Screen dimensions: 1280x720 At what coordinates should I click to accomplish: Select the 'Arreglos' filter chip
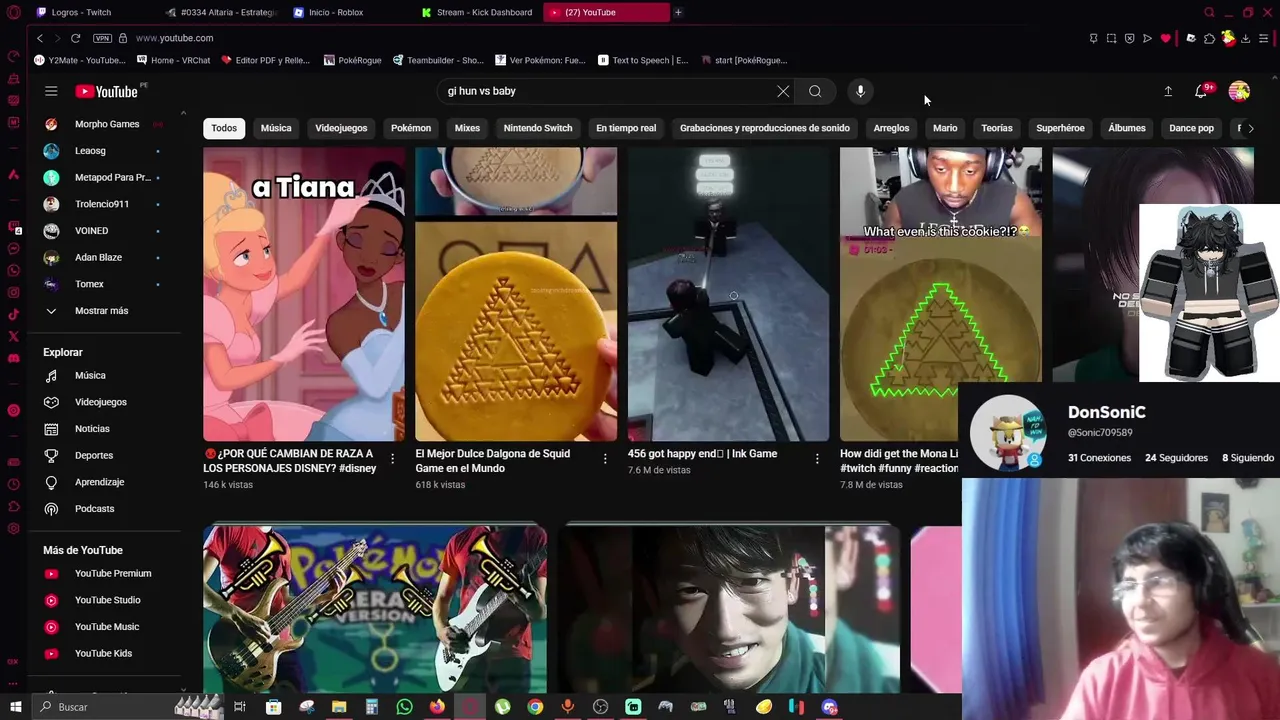click(891, 128)
